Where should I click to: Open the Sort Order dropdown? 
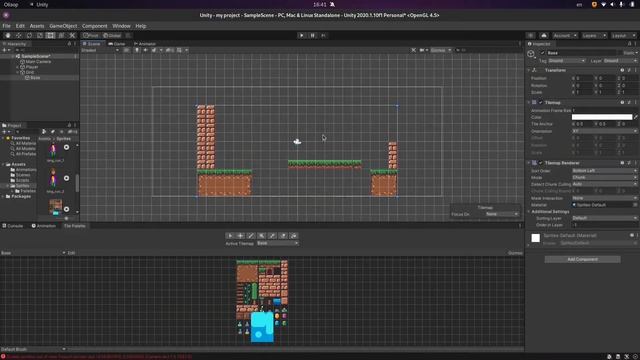(x=604, y=171)
